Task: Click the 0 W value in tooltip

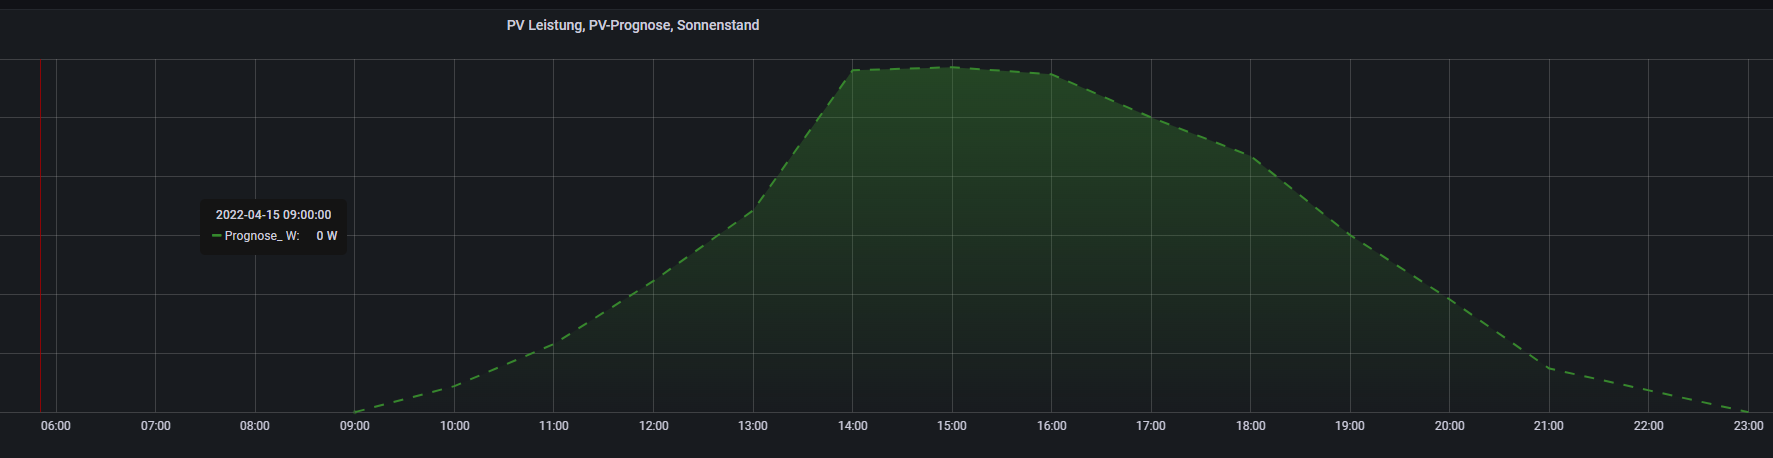Action: 326,236
